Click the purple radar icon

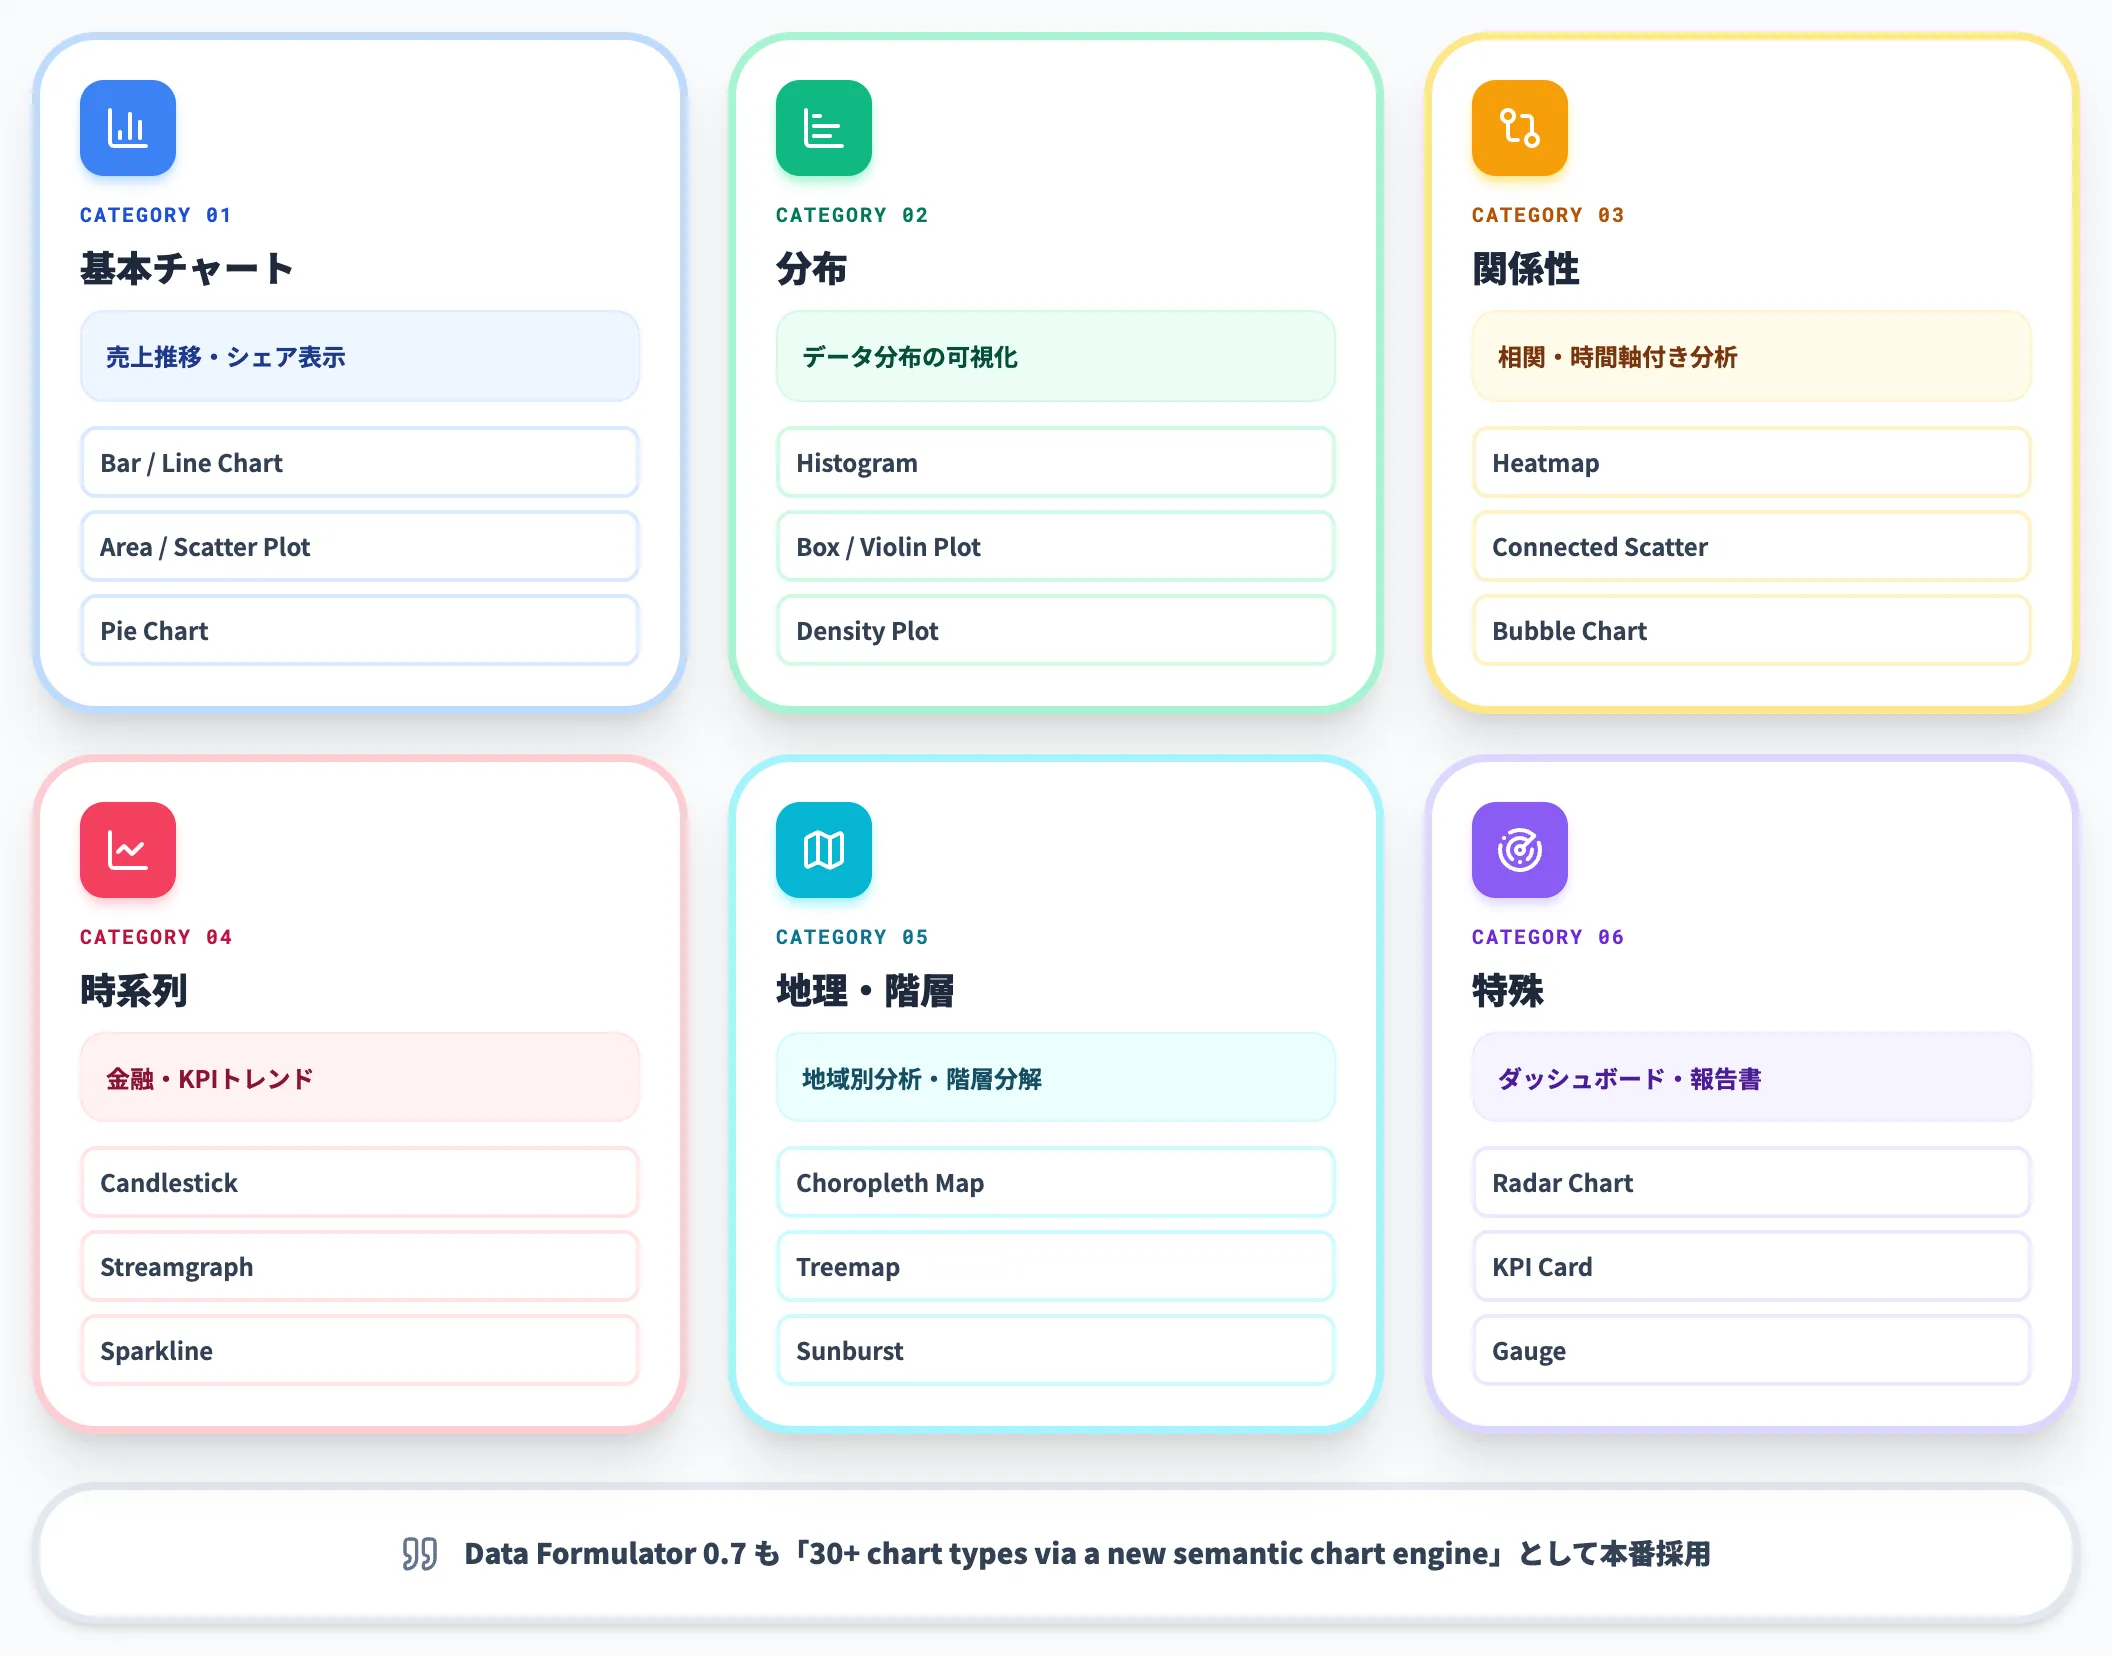[x=1520, y=850]
